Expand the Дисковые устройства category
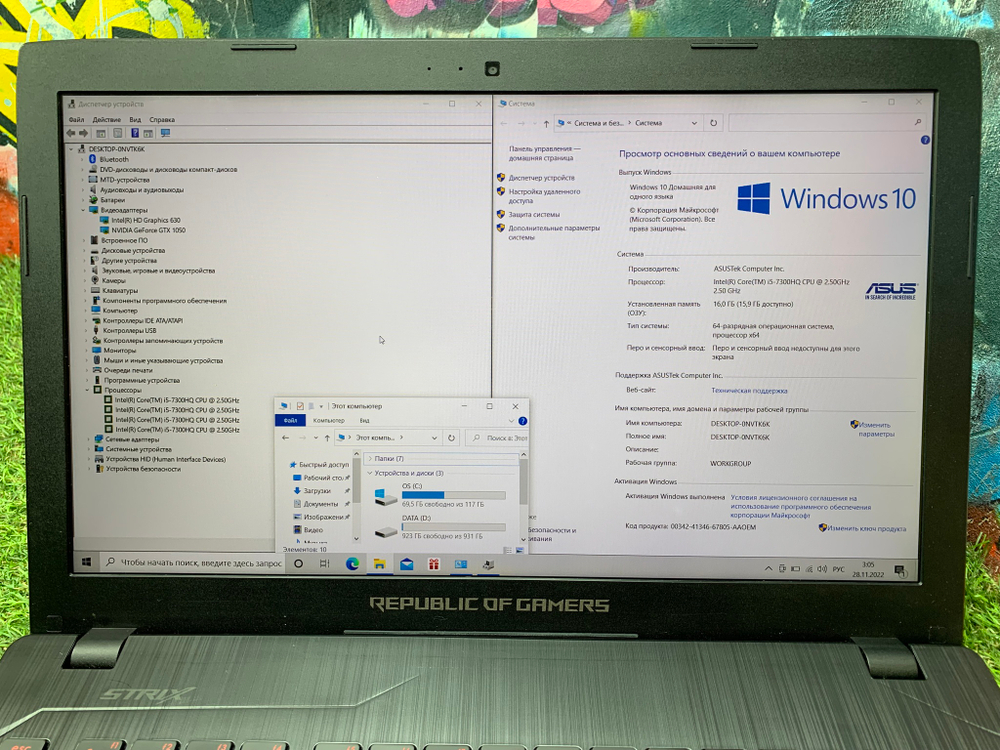The height and width of the screenshot is (750, 1000). (84, 251)
